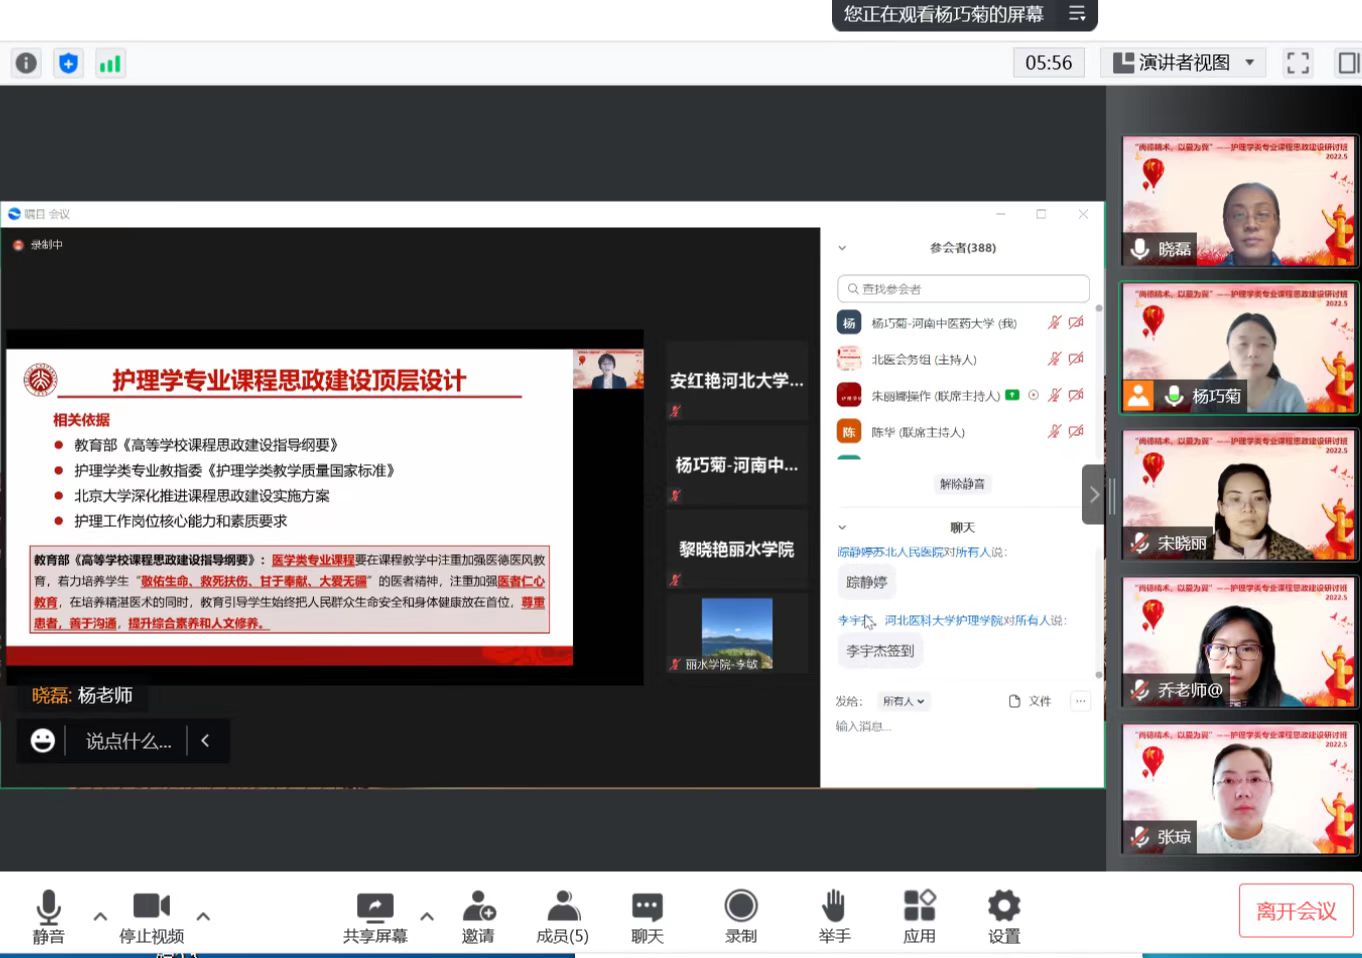The height and width of the screenshot is (958, 1362).
Task: Open the Members (5) panel
Action: pyautogui.click(x=563, y=916)
